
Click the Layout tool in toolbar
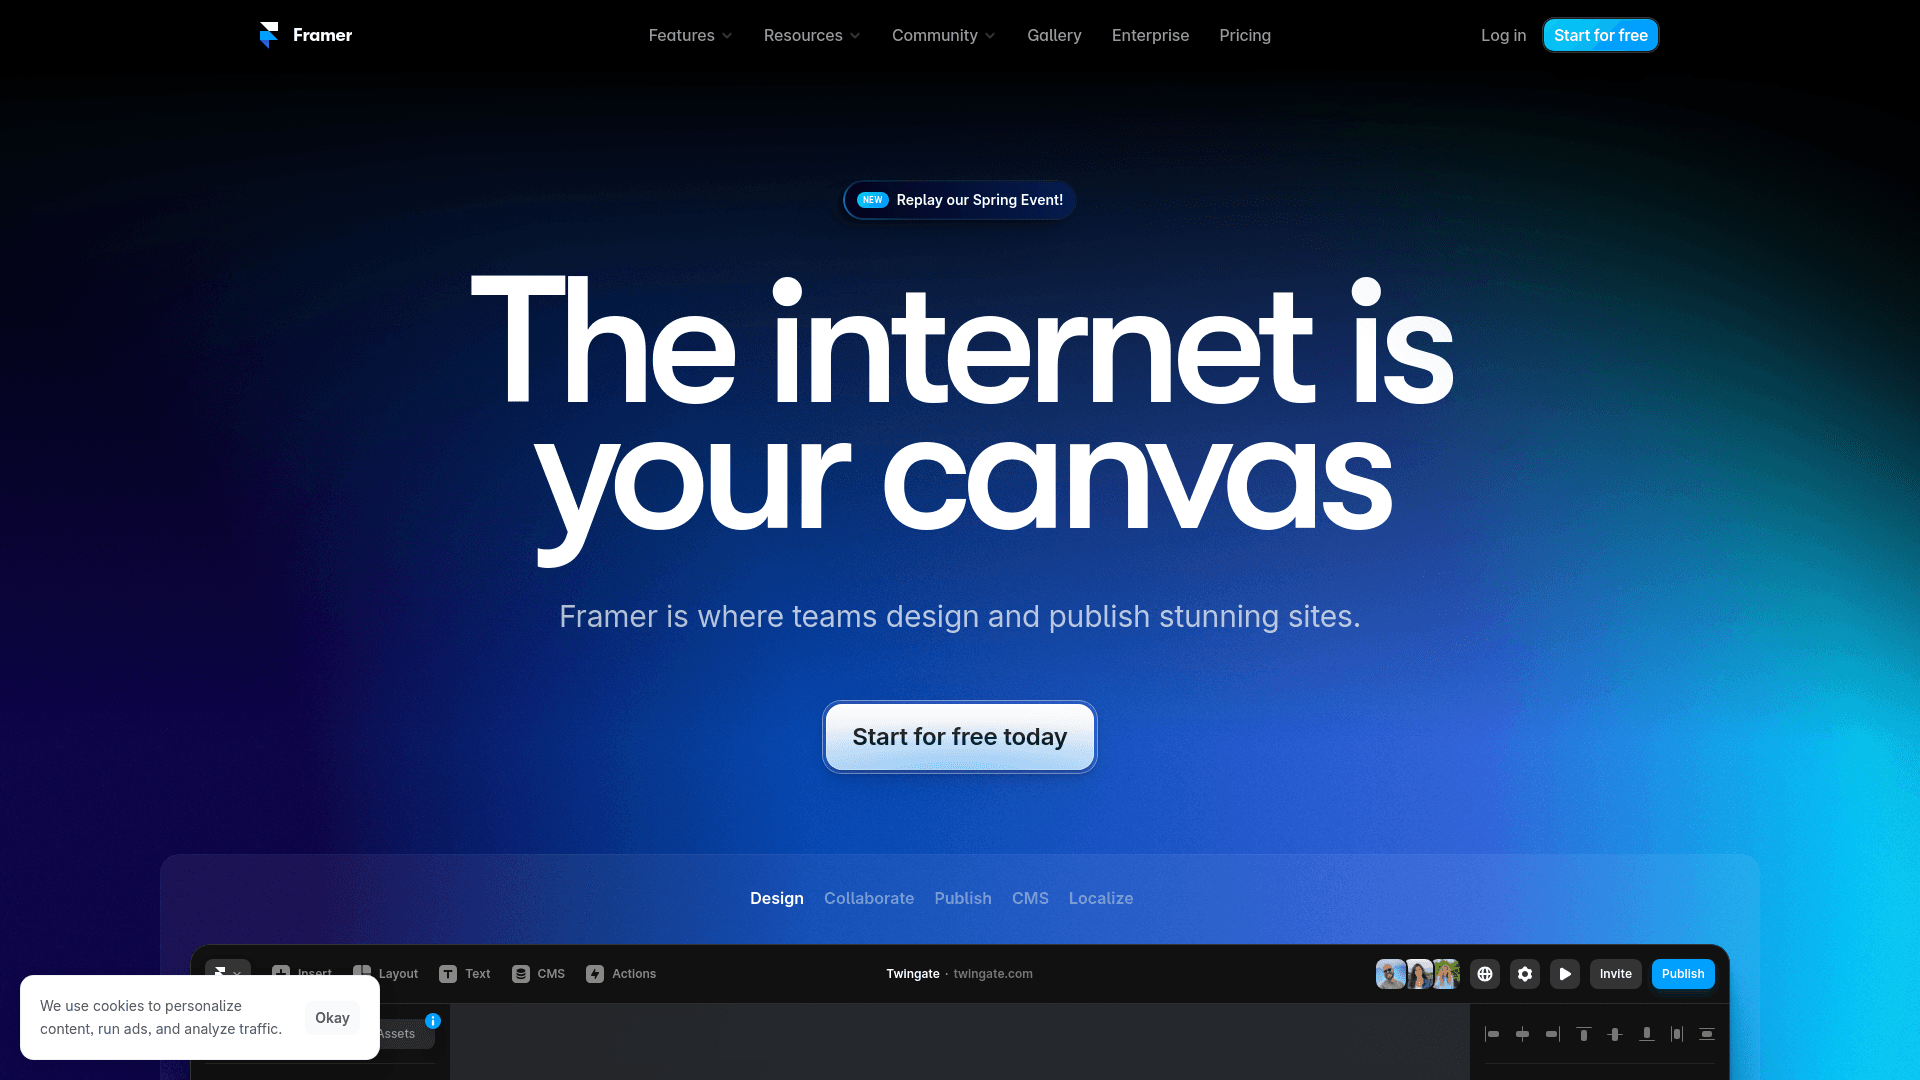tap(385, 973)
